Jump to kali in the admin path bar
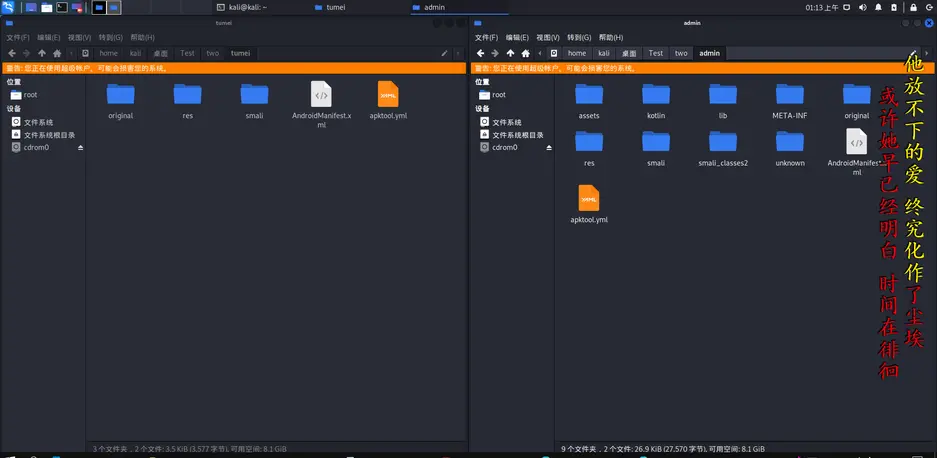937x458 pixels. tap(604, 53)
